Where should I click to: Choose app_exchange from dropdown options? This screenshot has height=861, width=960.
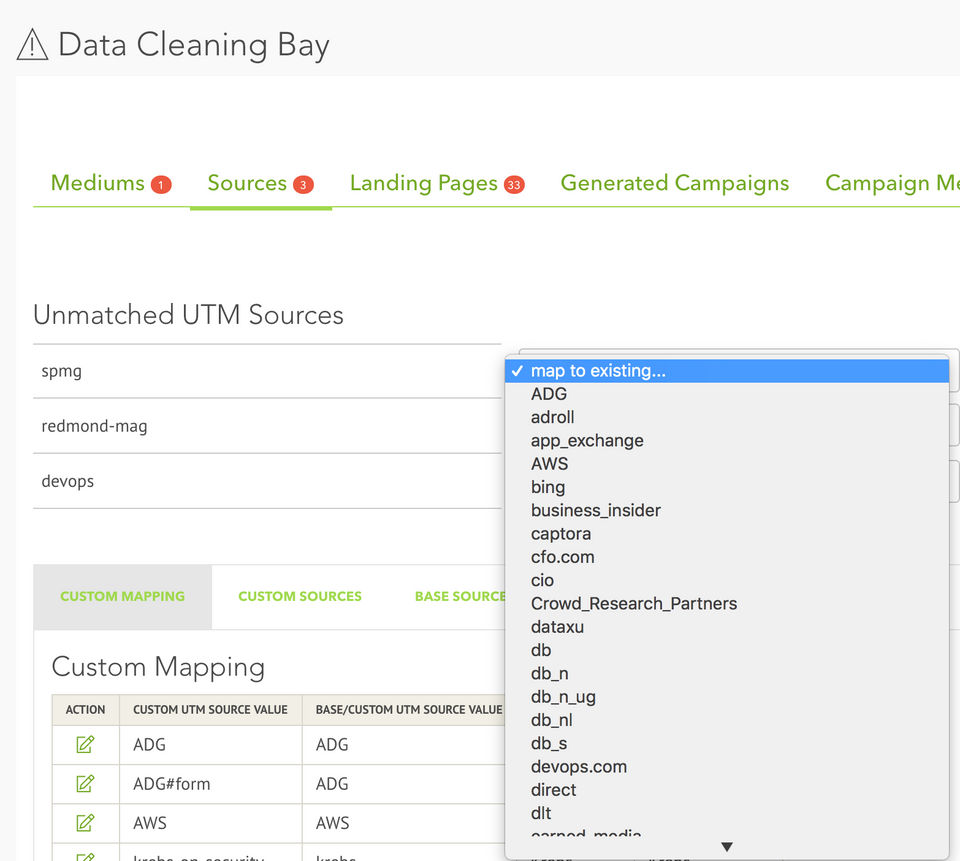[587, 441]
